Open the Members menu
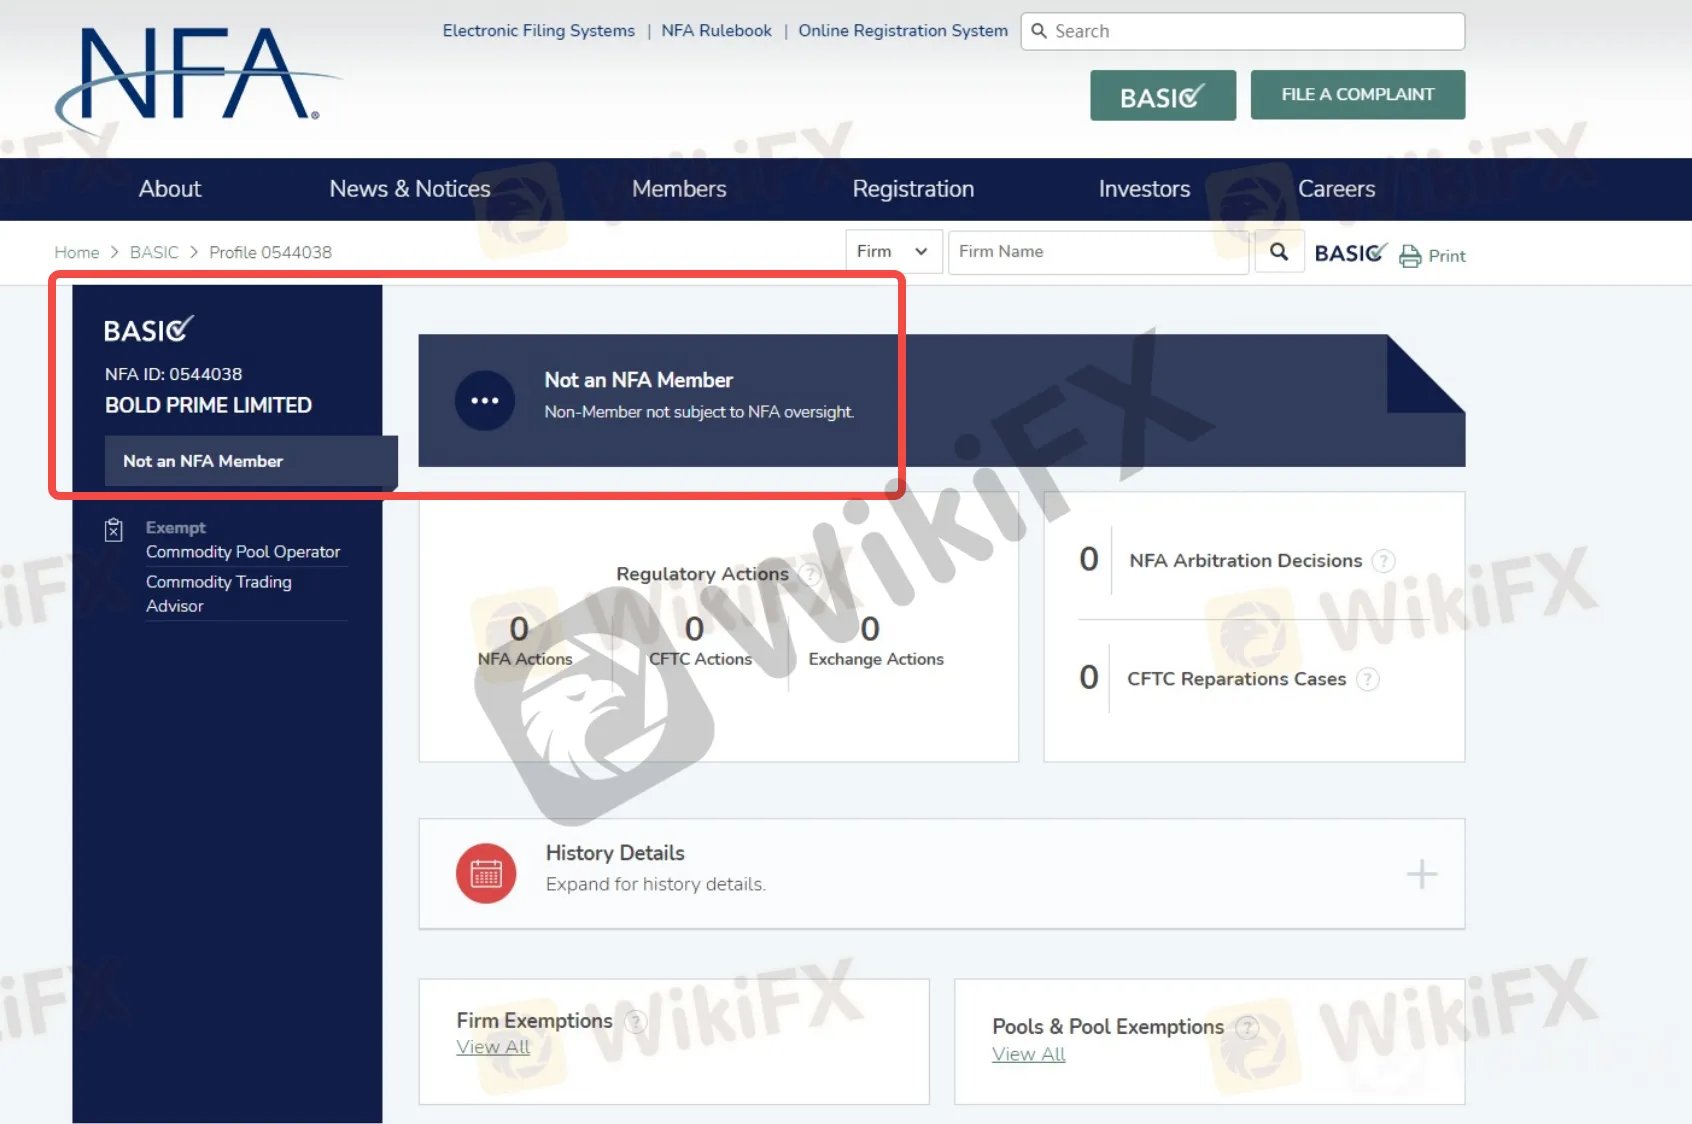 click(x=679, y=189)
